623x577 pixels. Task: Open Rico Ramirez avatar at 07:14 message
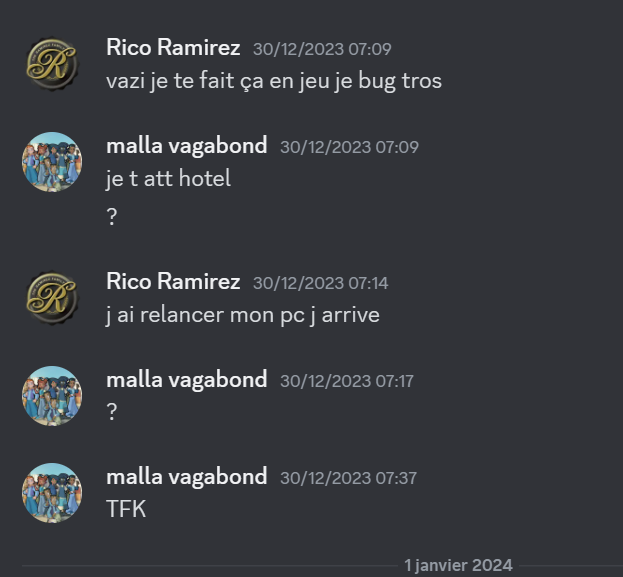pos(52,298)
